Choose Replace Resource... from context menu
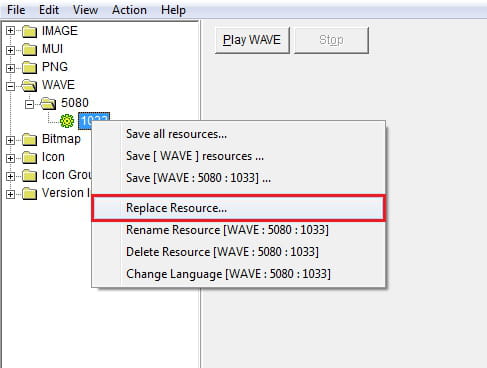This screenshot has height=368, width=487. tap(239, 208)
